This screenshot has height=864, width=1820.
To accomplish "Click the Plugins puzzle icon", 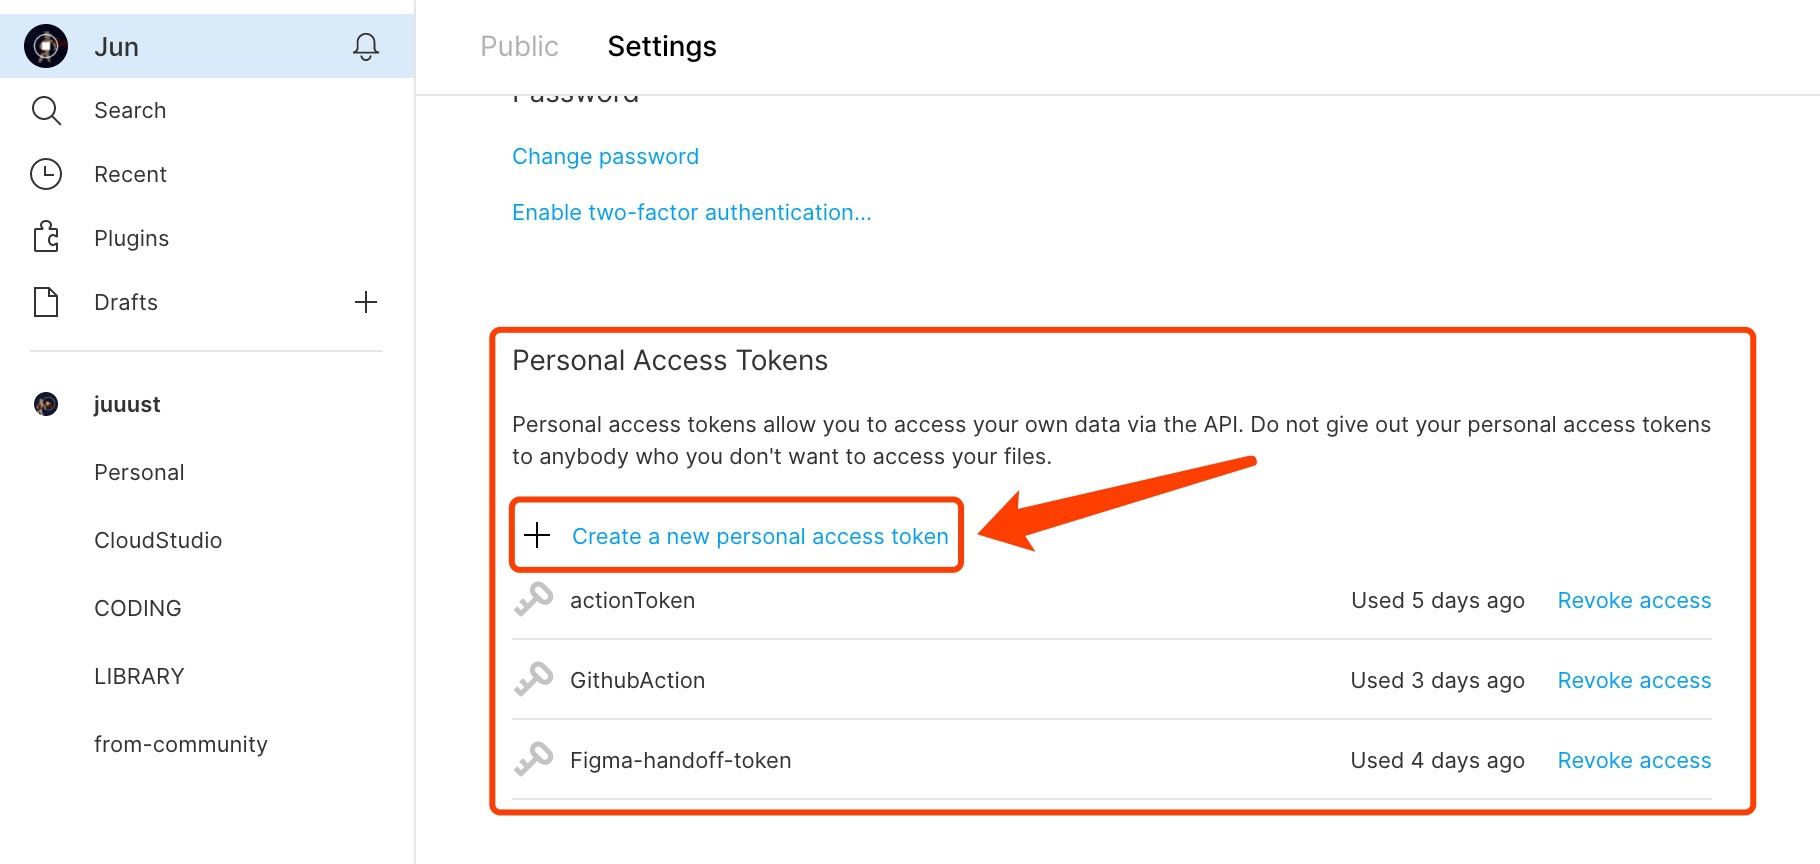I will click(x=46, y=238).
